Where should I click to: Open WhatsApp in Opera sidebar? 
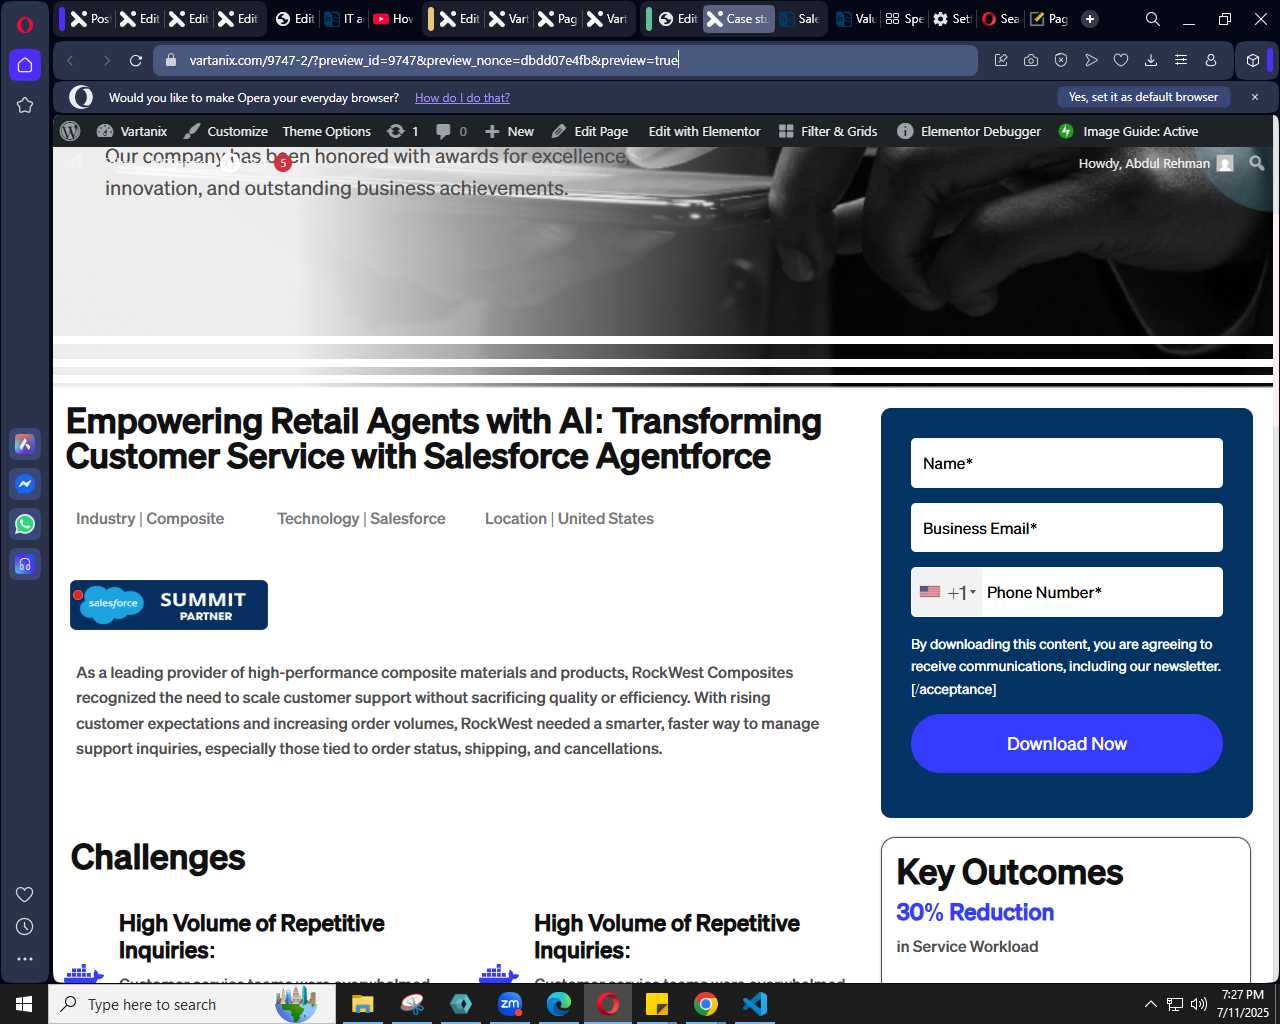click(x=25, y=524)
